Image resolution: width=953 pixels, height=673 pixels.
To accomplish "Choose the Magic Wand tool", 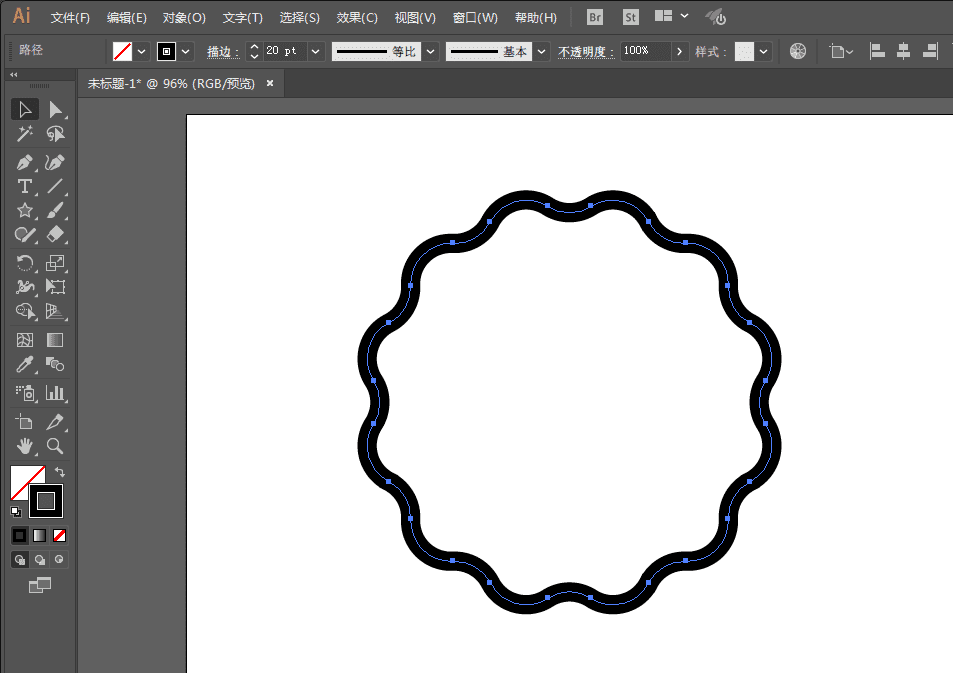I will pyautogui.click(x=25, y=134).
